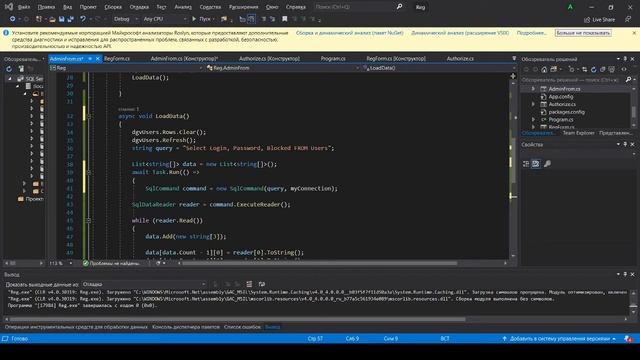This screenshot has width=640, height=360.
Task: Select packages.config in Solution Explorer
Action: 566,112
